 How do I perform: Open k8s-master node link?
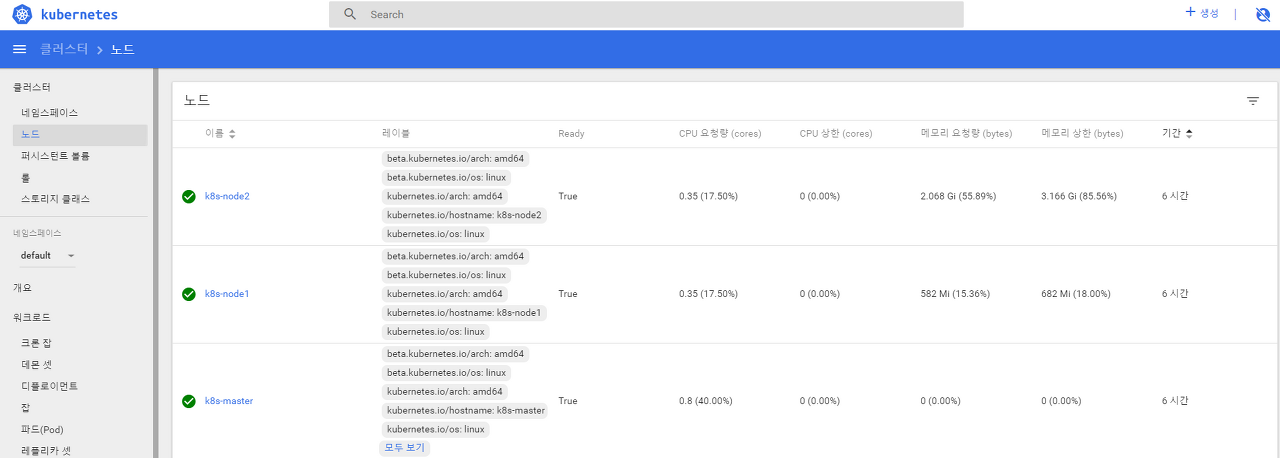229,401
